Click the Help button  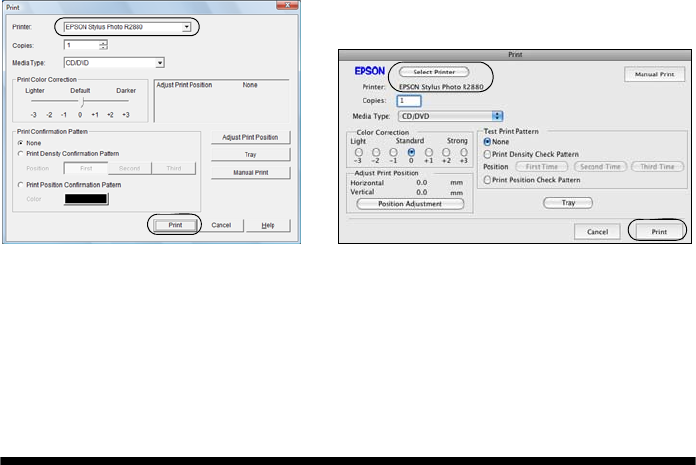[268, 225]
